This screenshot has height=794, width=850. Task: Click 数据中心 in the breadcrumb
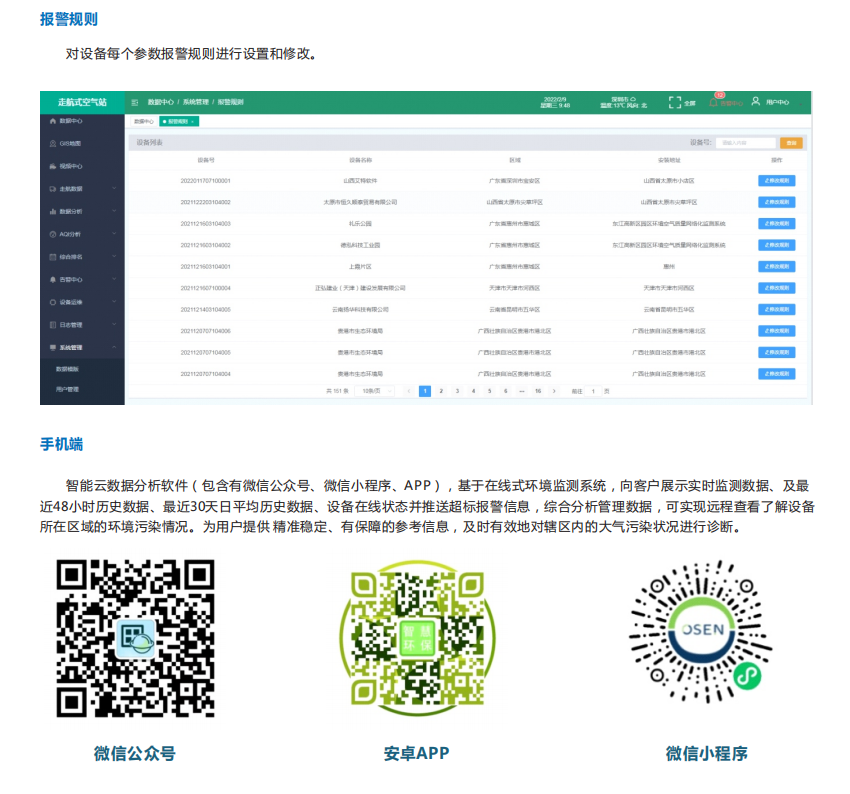point(161,102)
